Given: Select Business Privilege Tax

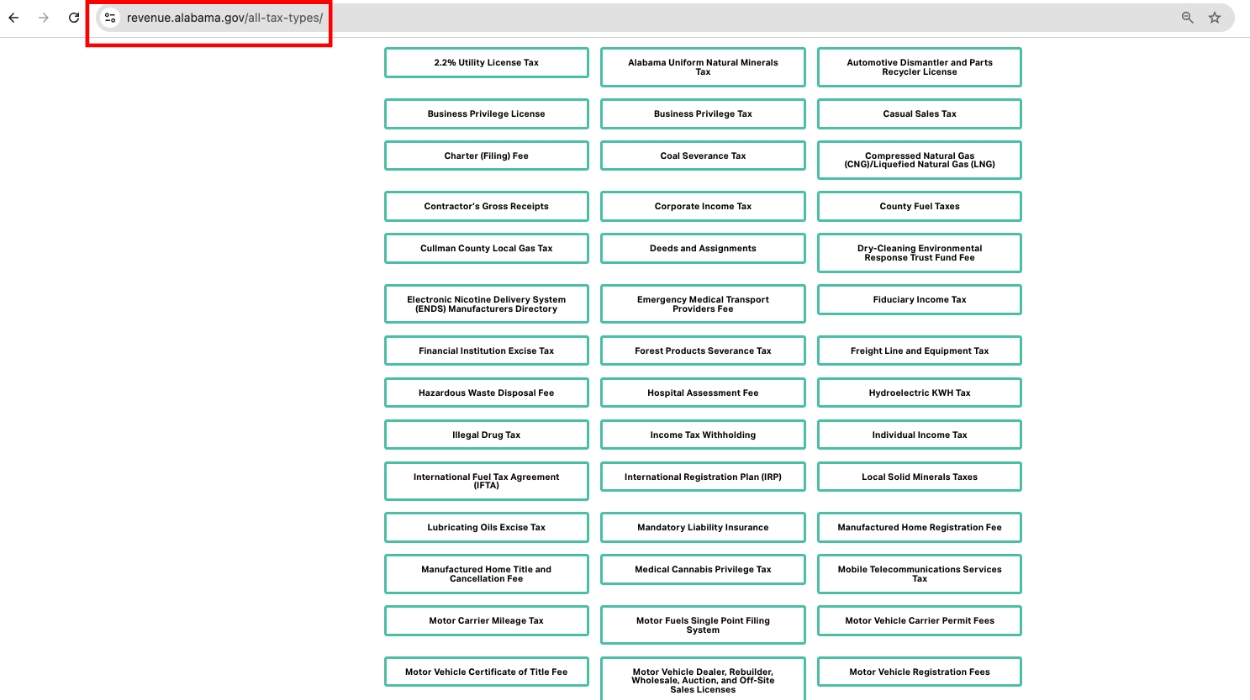Looking at the screenshot, I should pos(702,114).
